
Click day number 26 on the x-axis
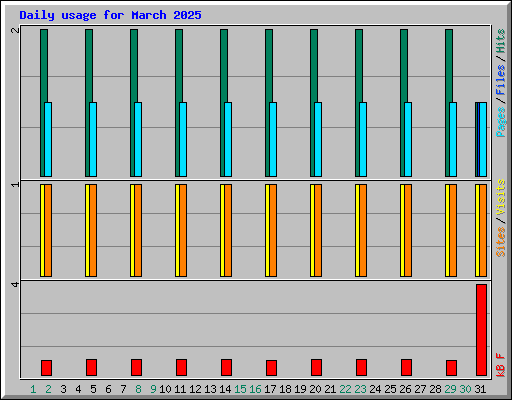point(405,389)
